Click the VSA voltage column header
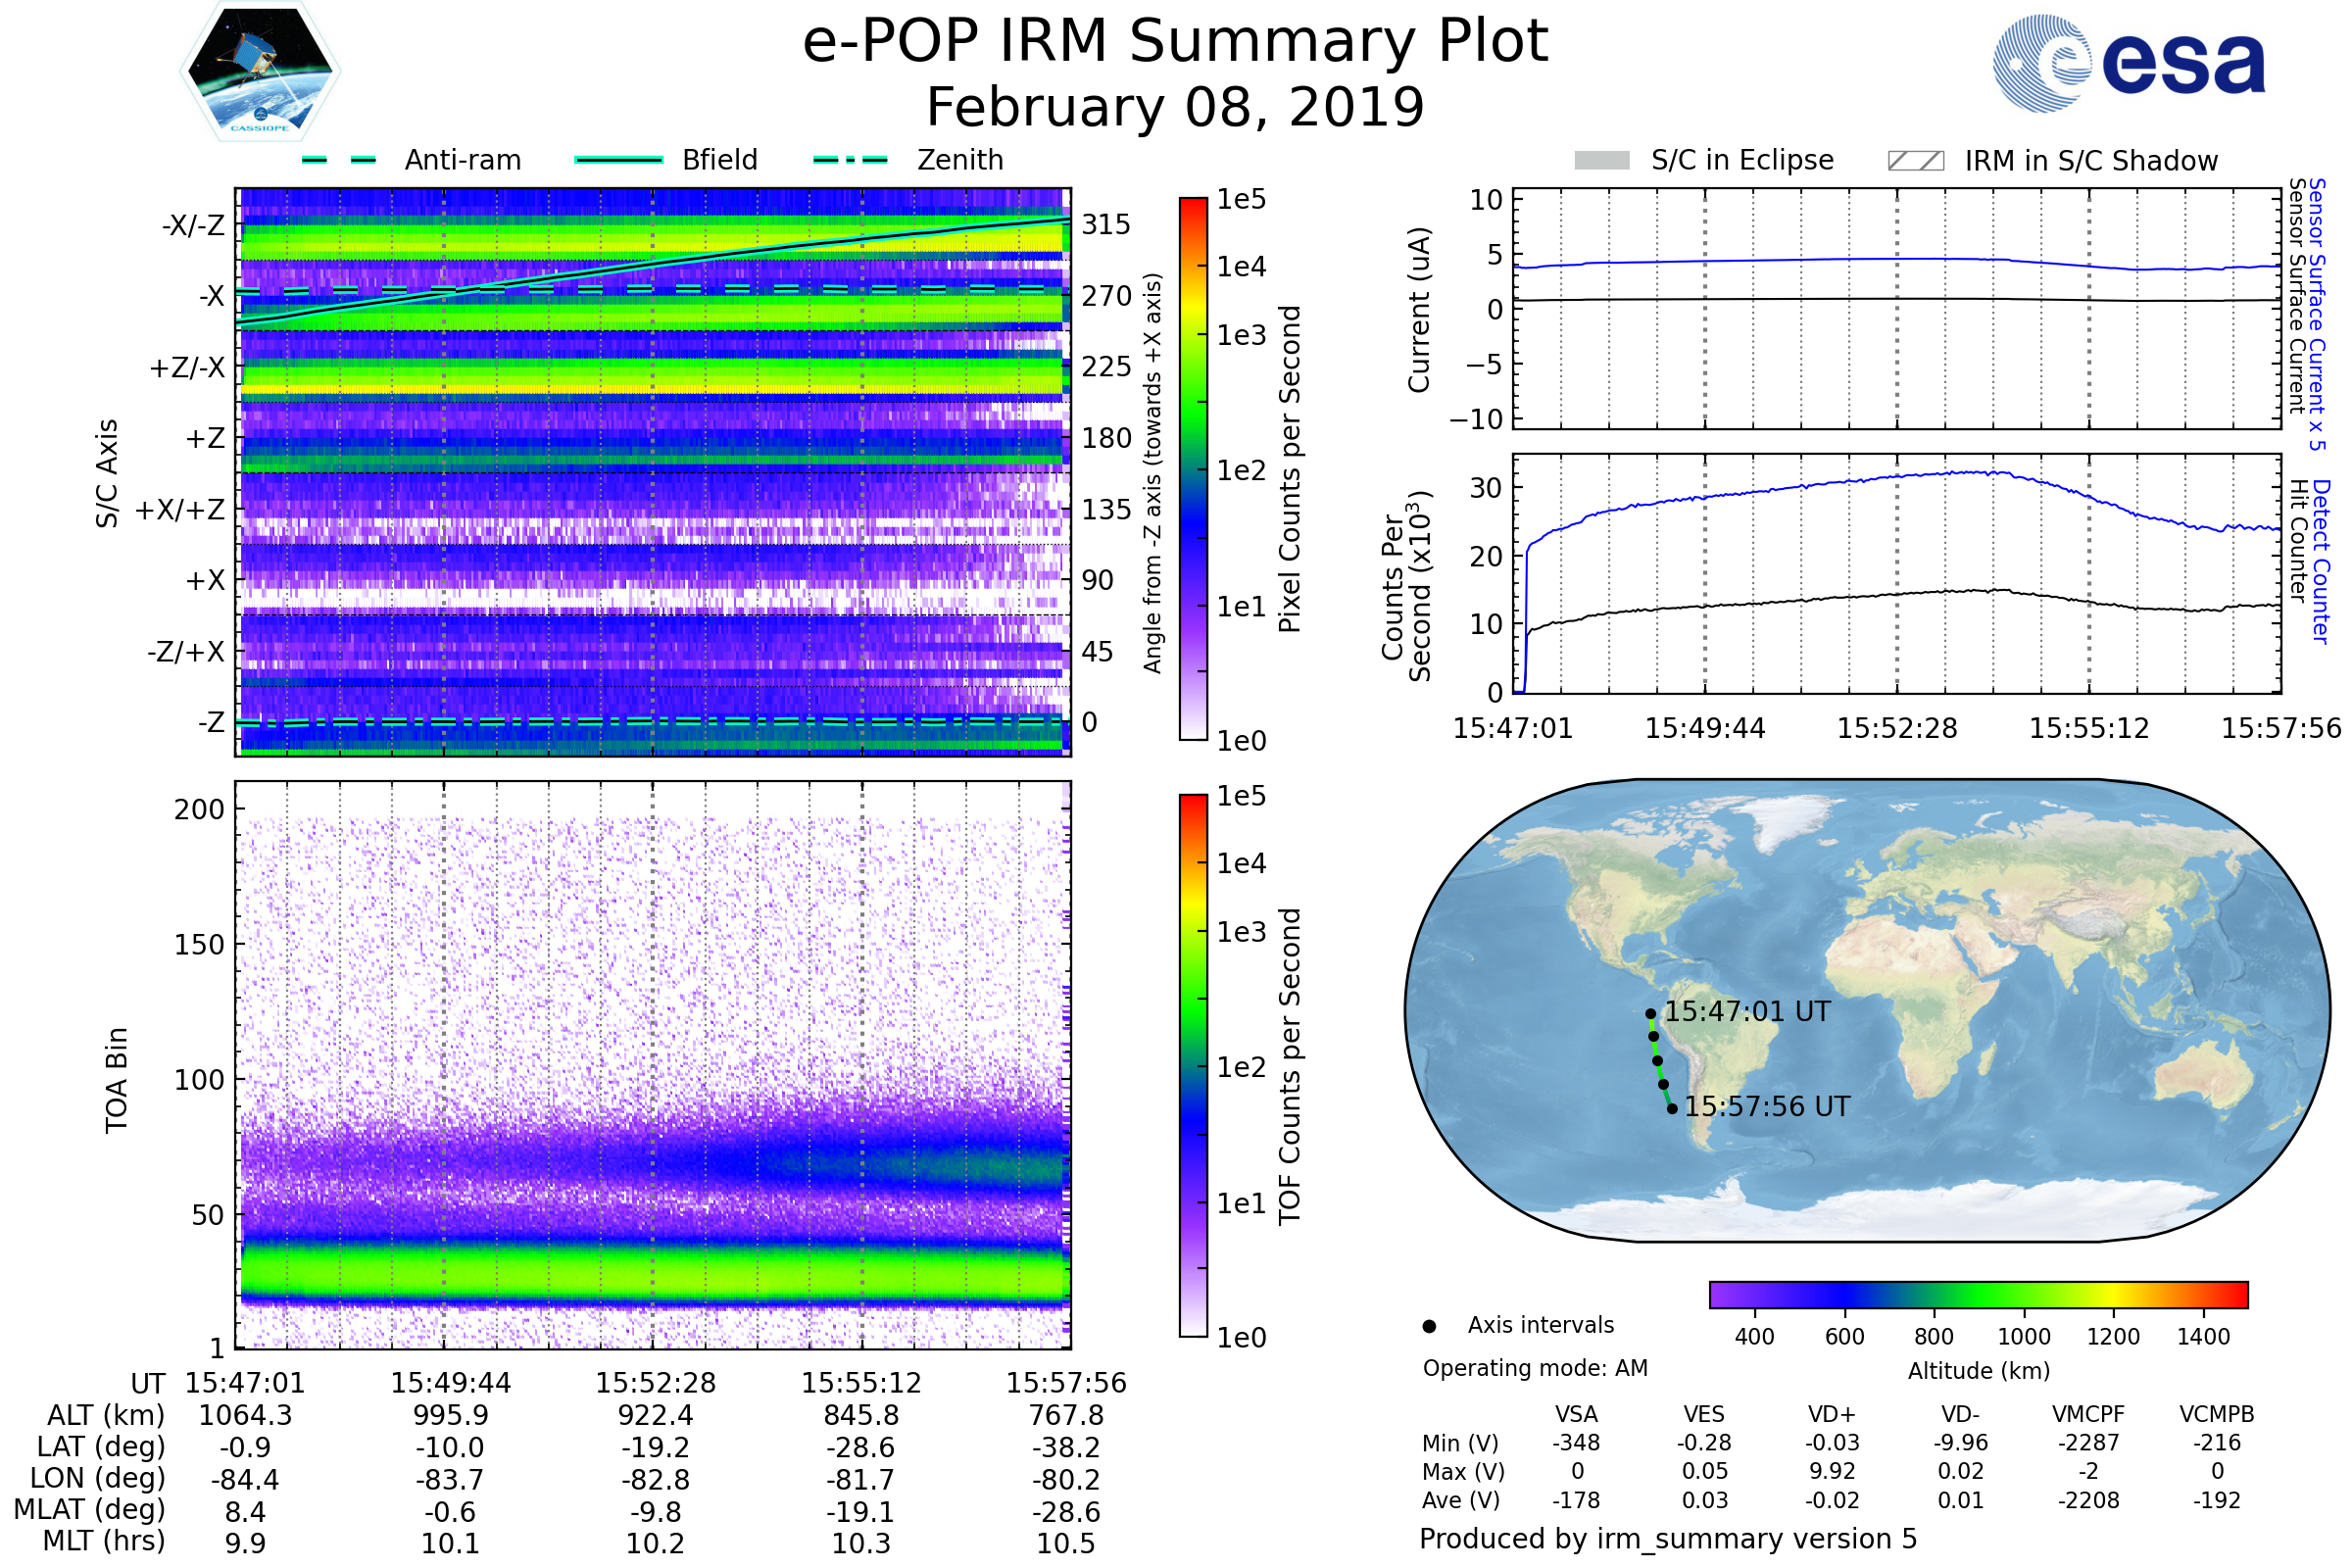 coord(1576,1414)
